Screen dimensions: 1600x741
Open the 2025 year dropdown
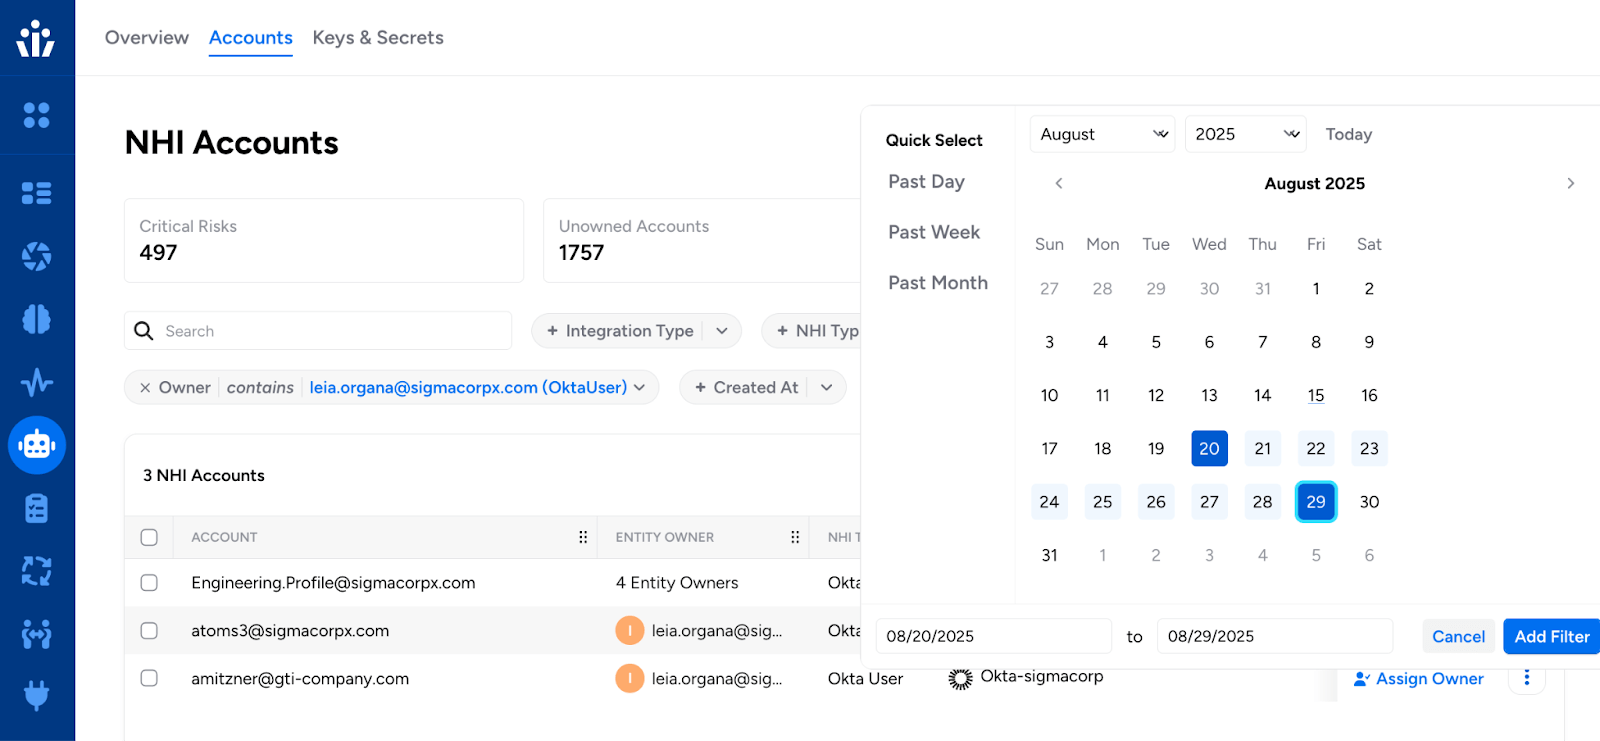[x=1245, y=134]
